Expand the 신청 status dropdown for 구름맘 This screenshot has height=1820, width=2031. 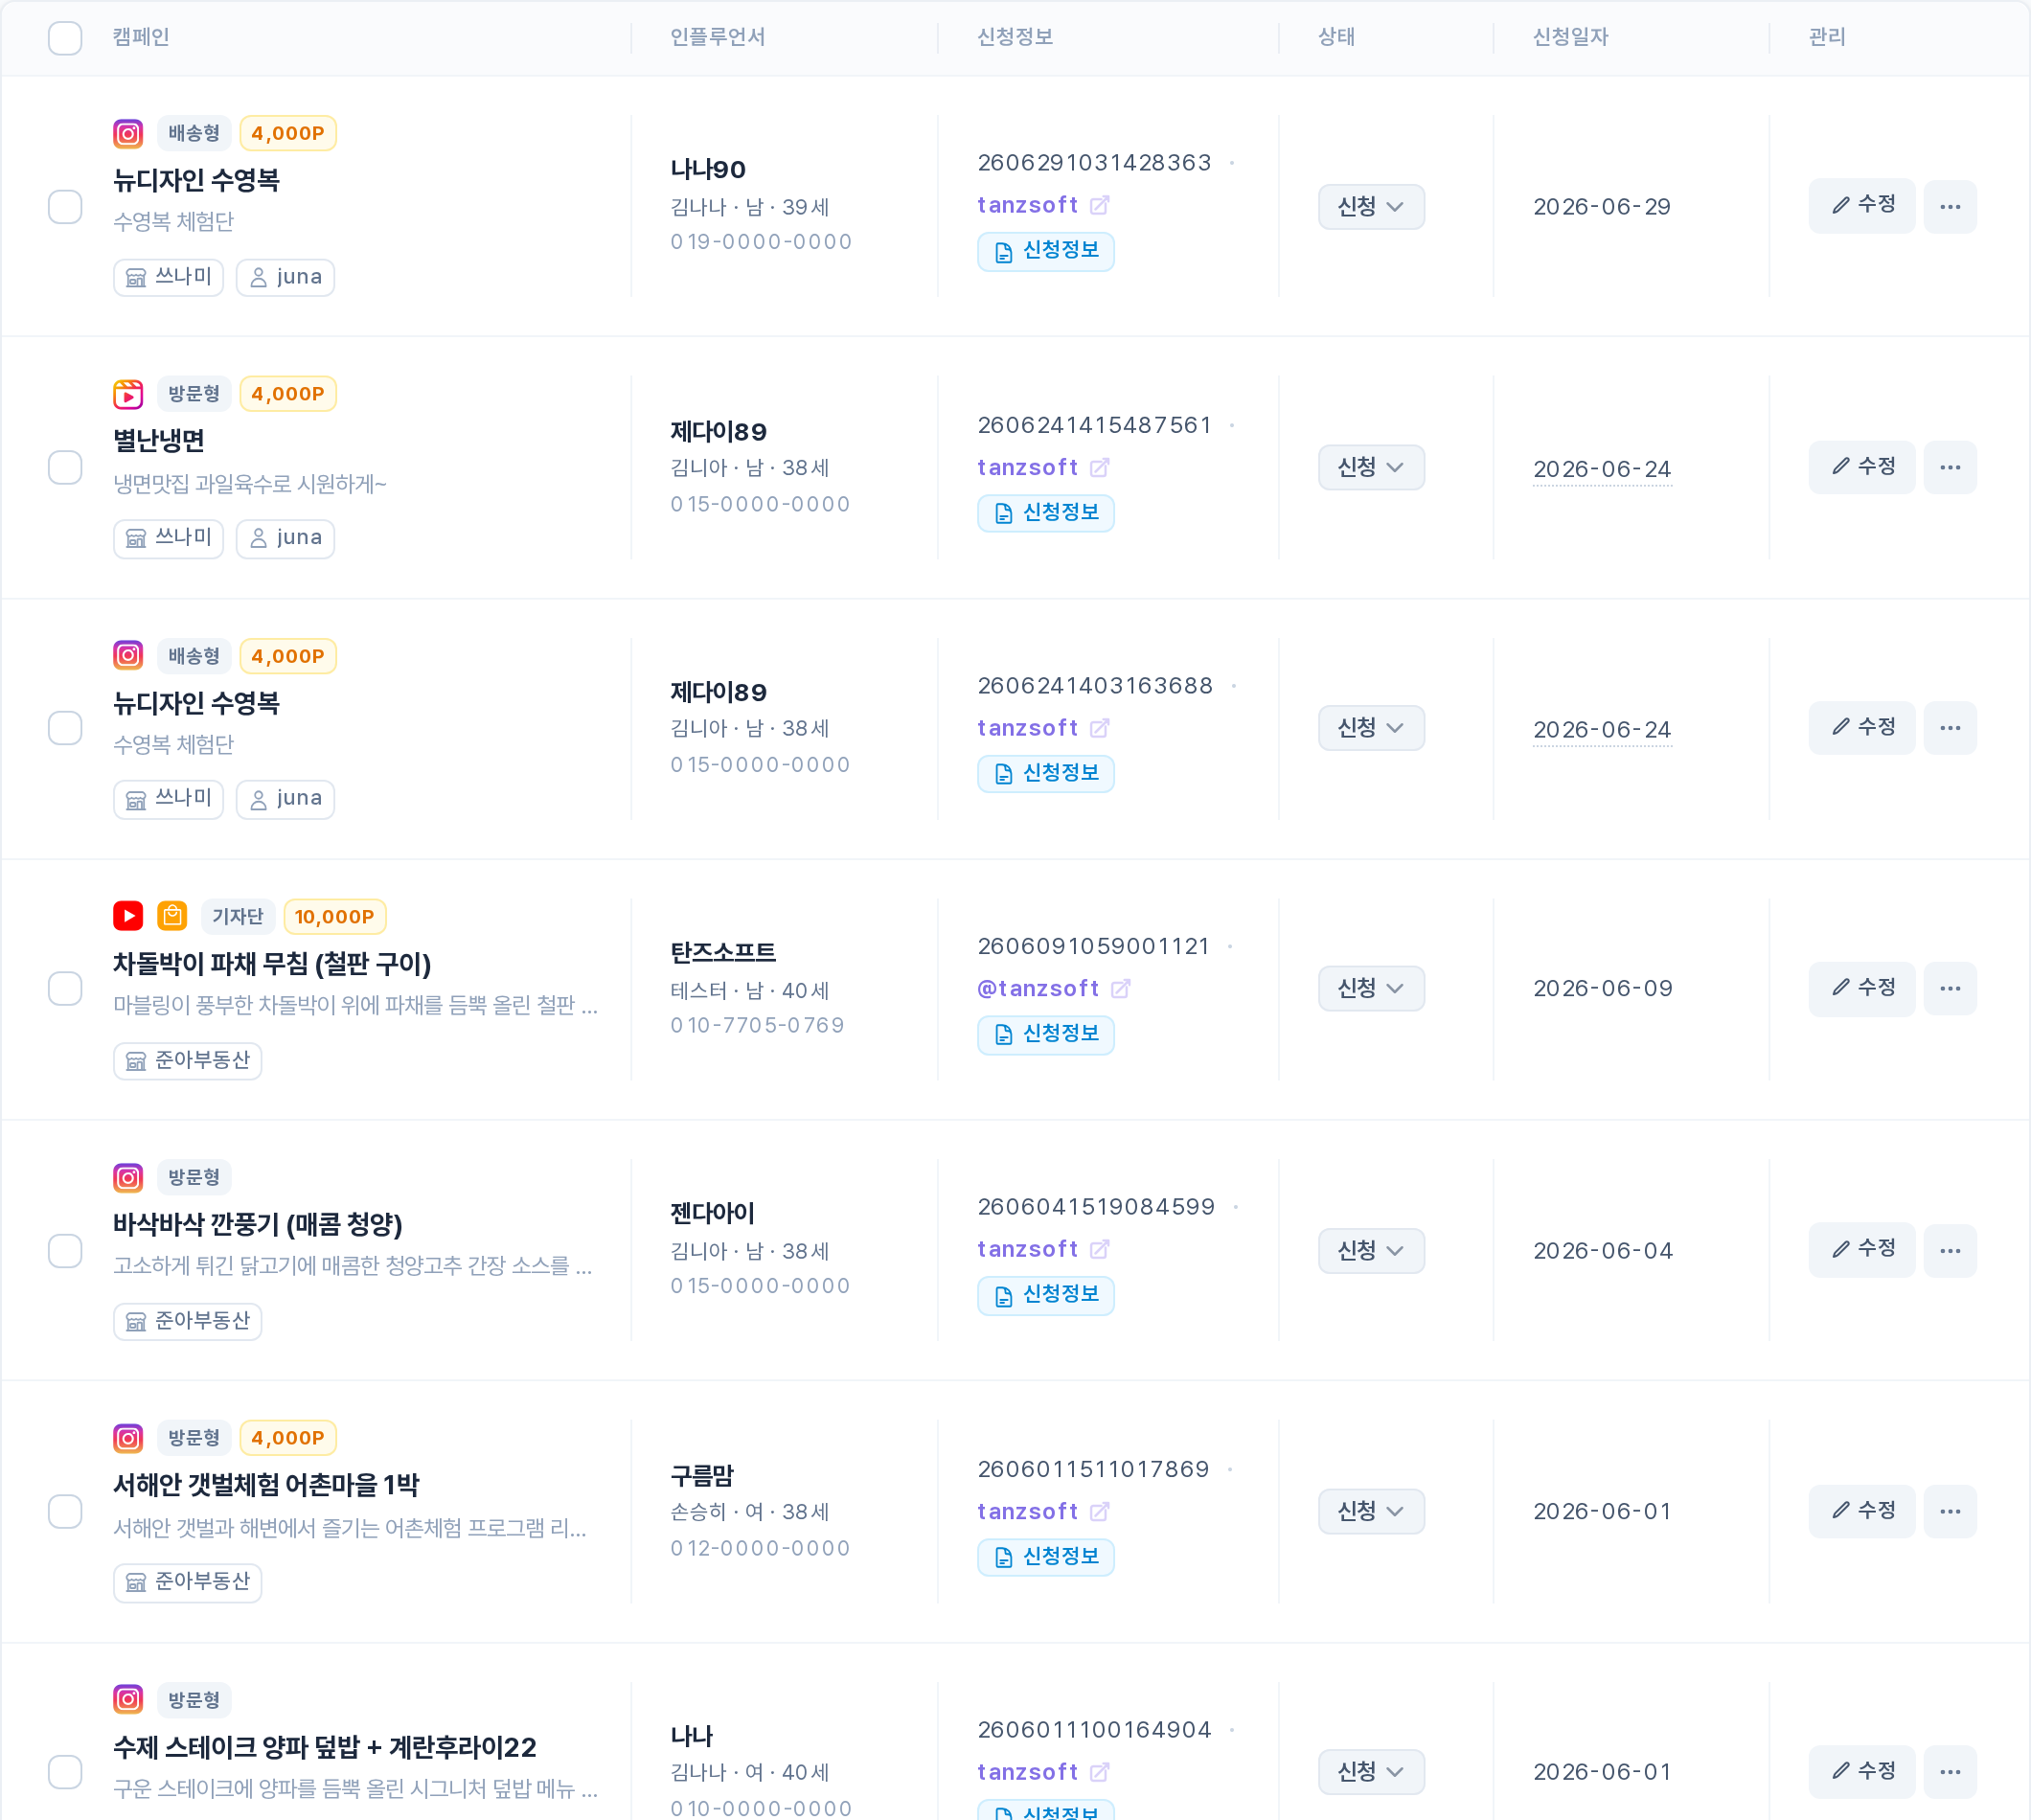tap(1371, 1512)
